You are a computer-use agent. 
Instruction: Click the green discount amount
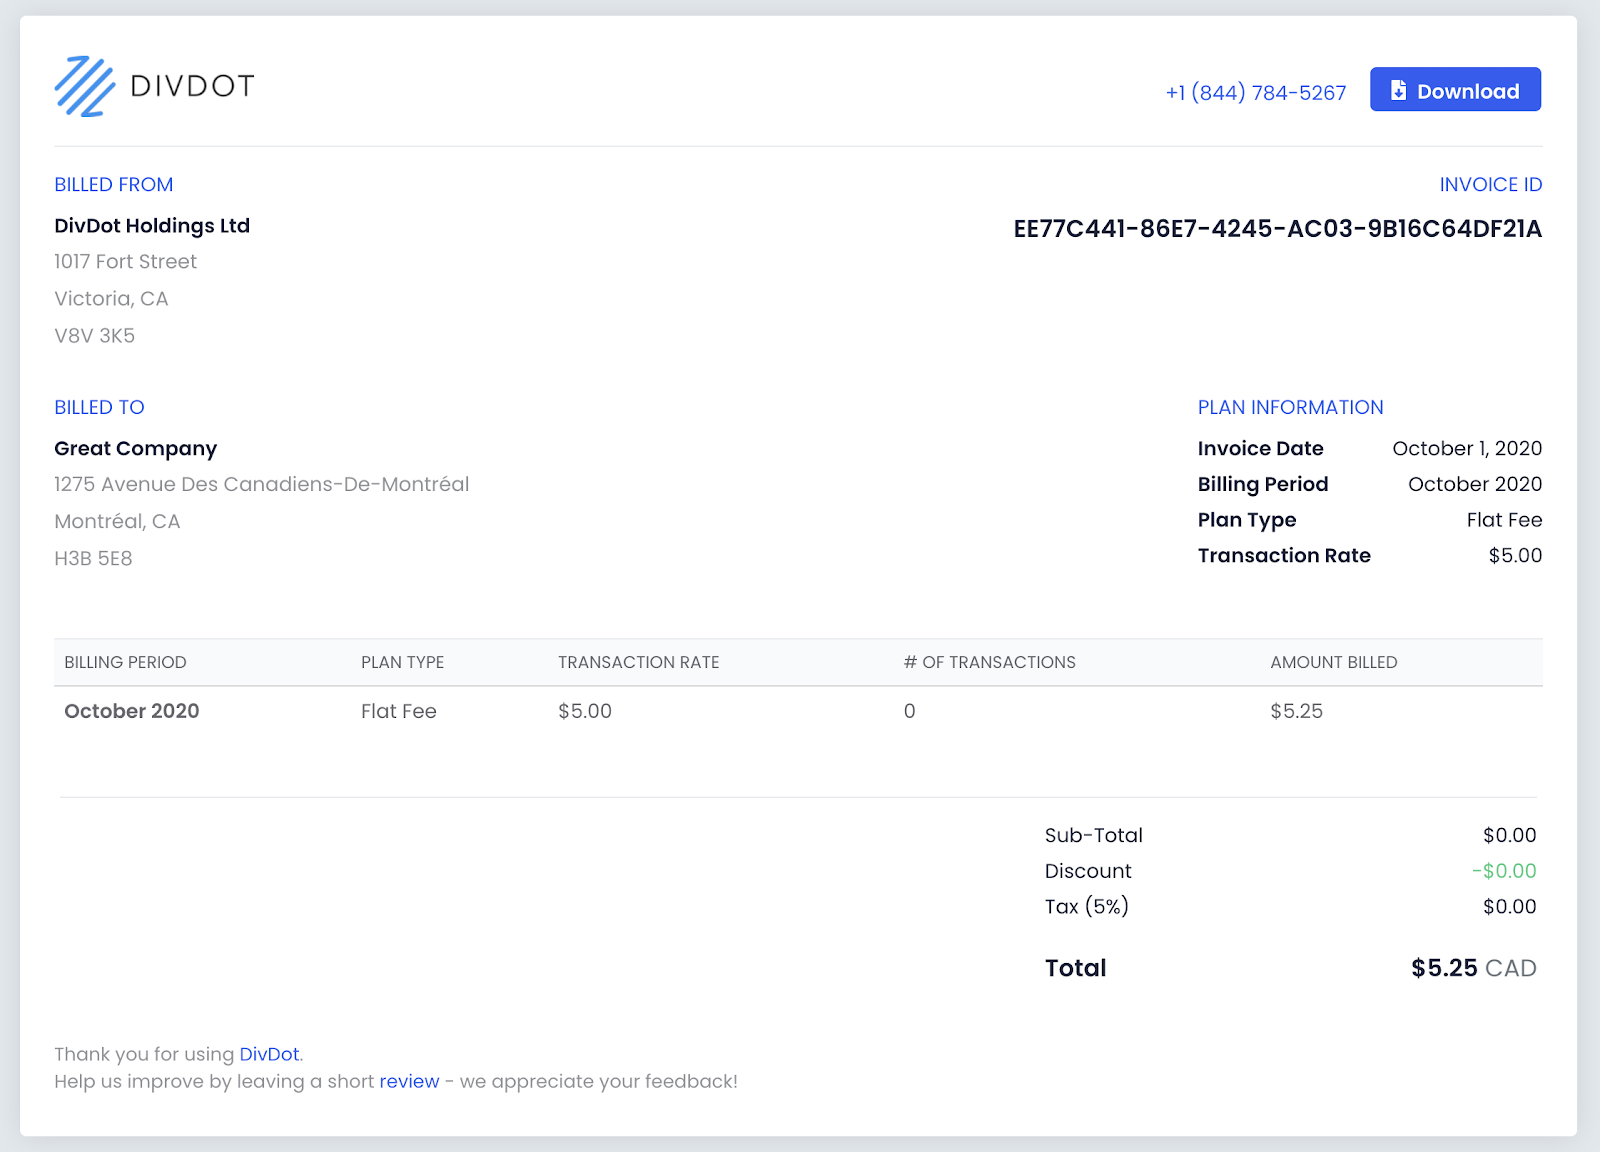(1503, 871)
